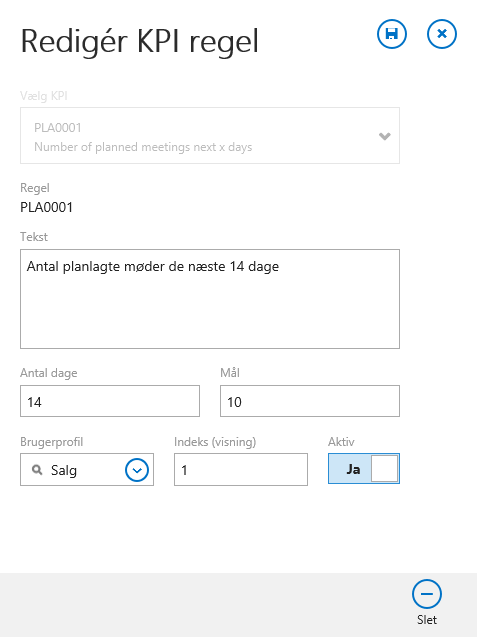Click the Regel value PLA0001 text

46,208
